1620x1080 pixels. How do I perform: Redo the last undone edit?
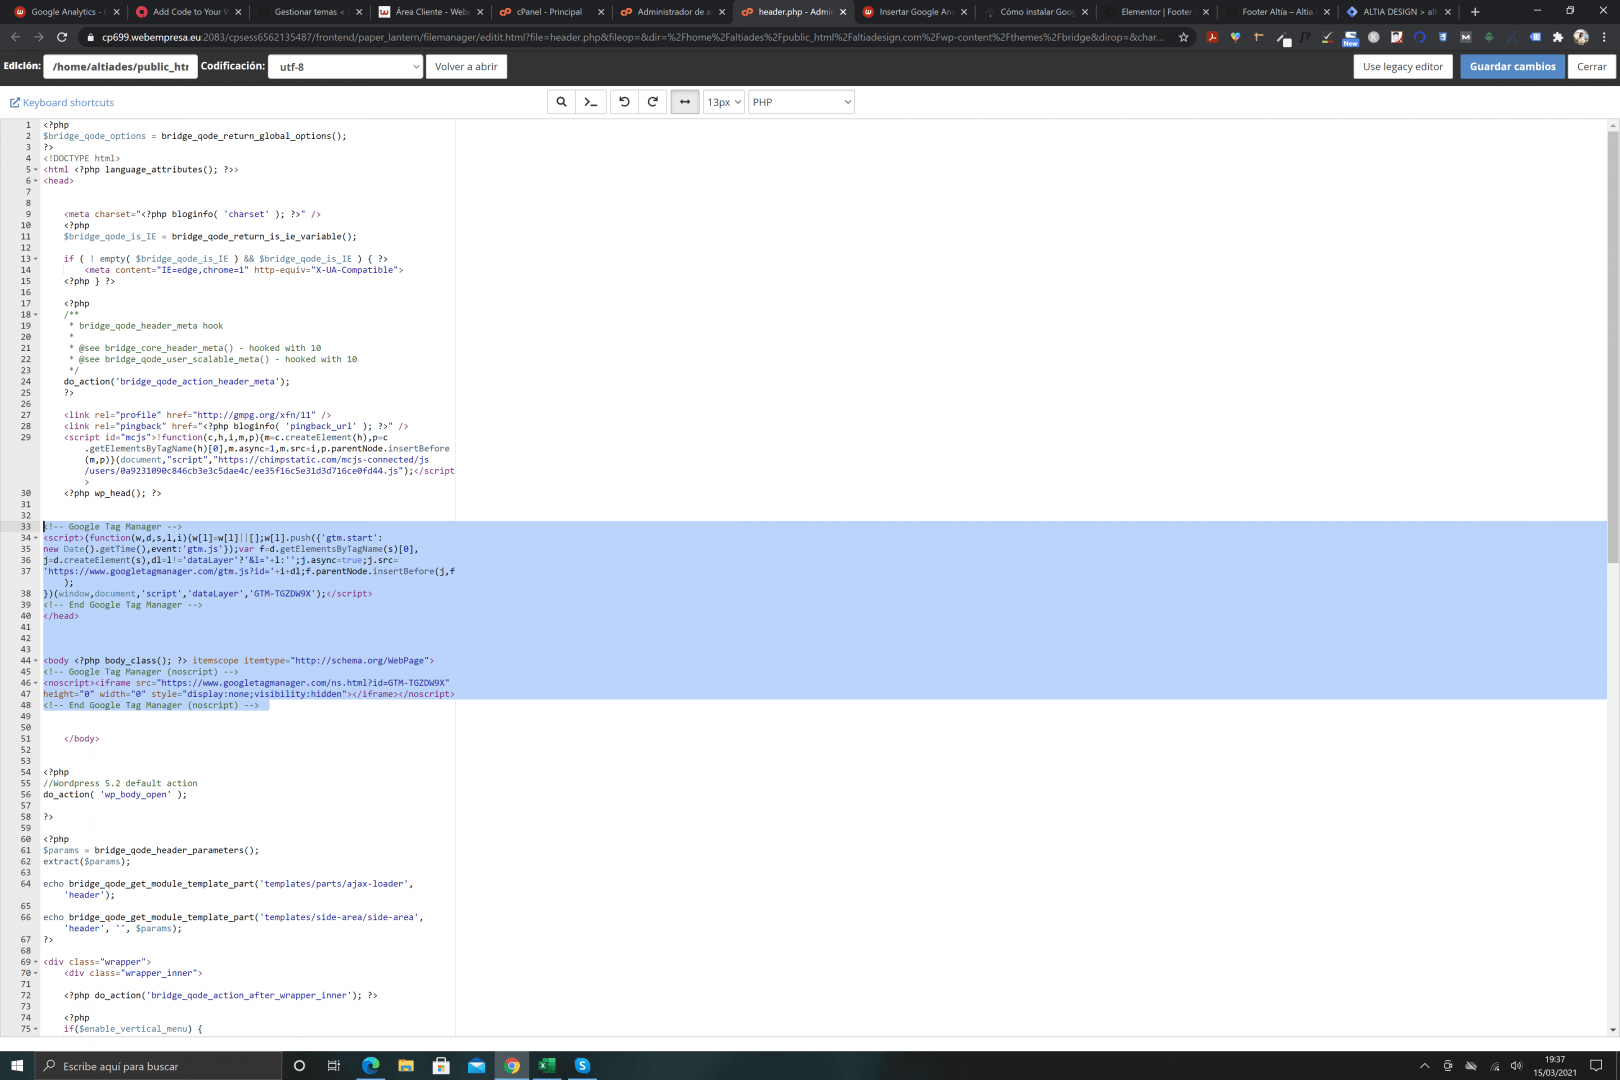(x=653, y=102)
